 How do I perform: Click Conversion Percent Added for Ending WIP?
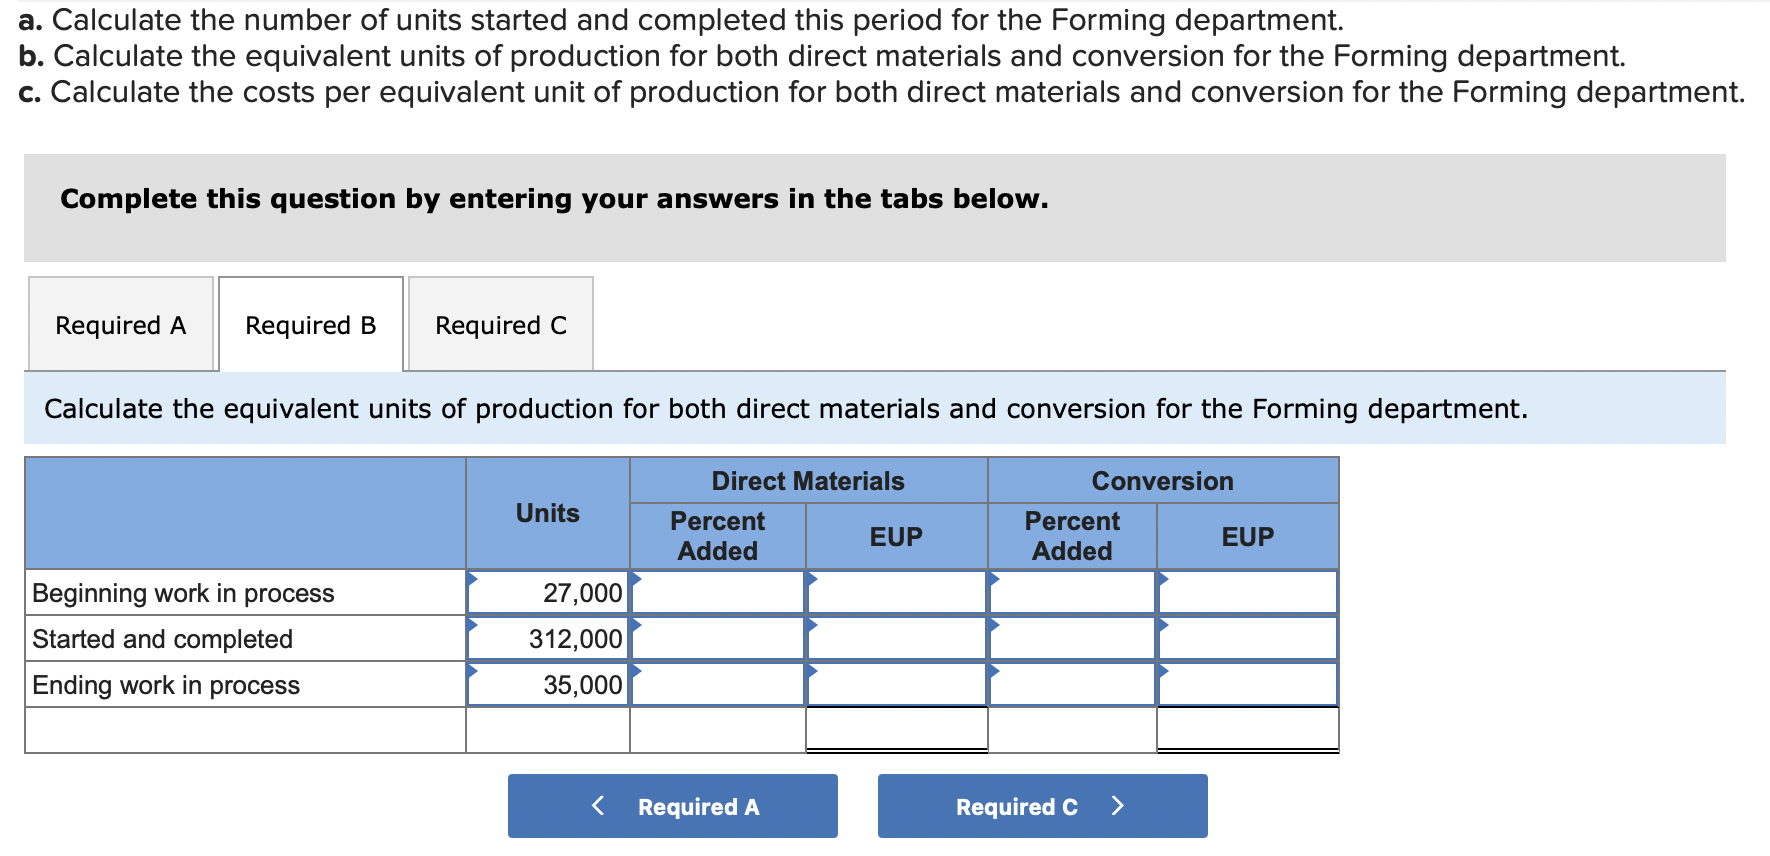[x=1072, y=685]
